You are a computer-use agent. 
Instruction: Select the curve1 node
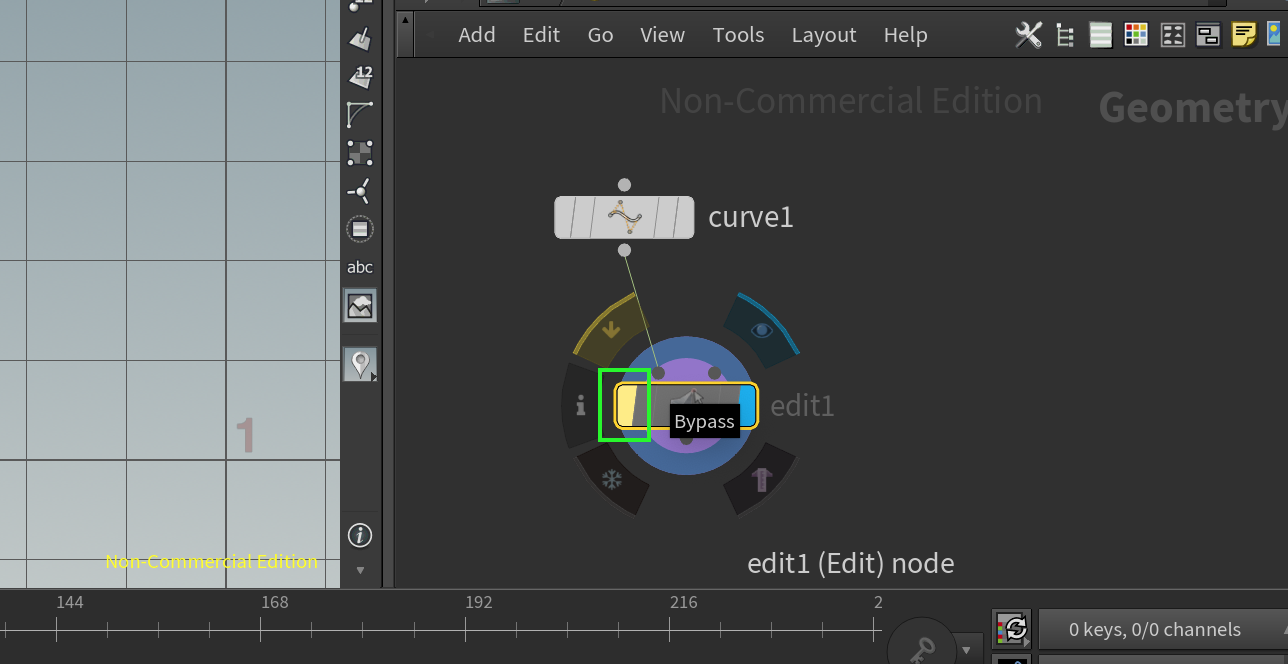coord(624,216)
